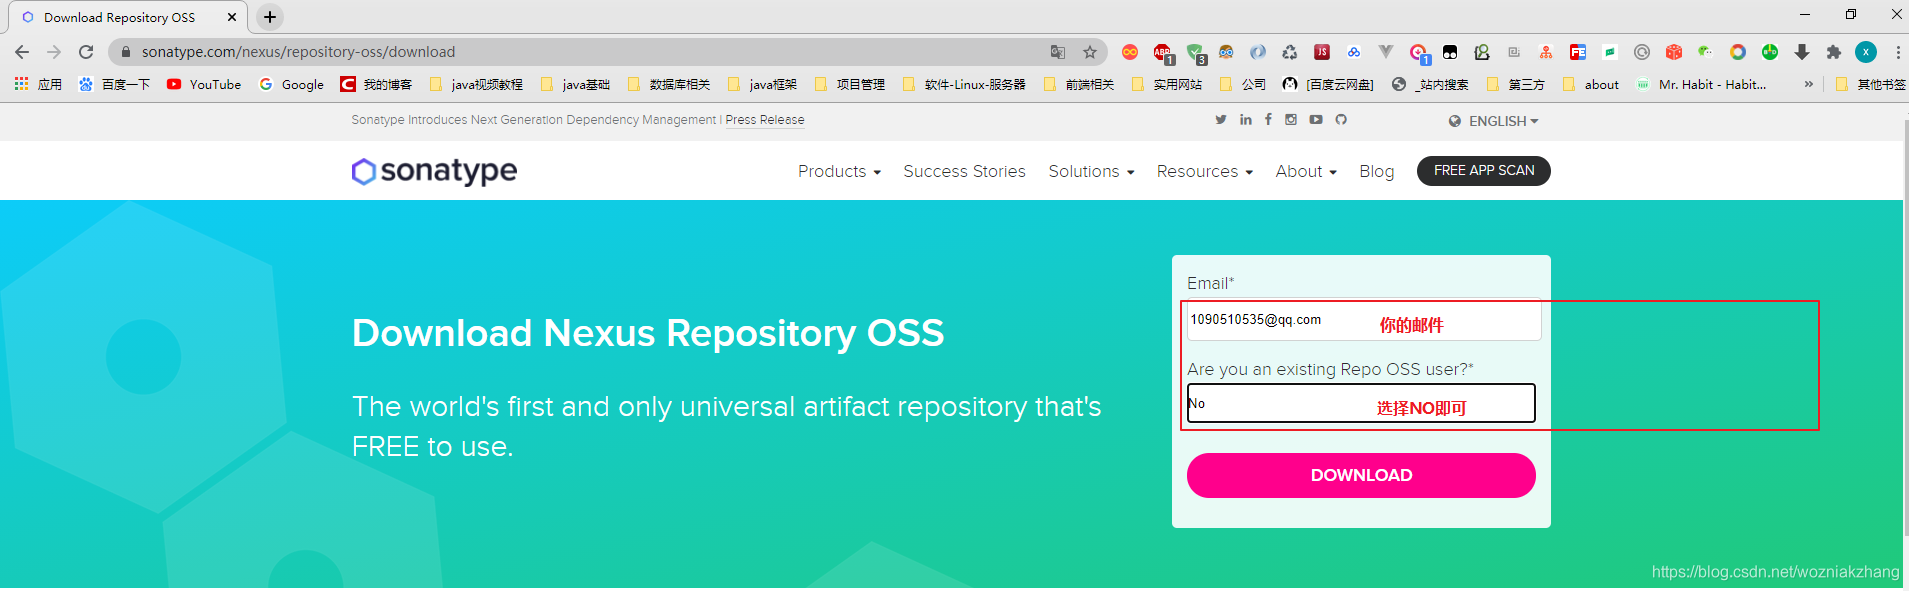1909x591 pixels.
Task: Click the infinity loop extension icon
Action: tap(1130, 52)
